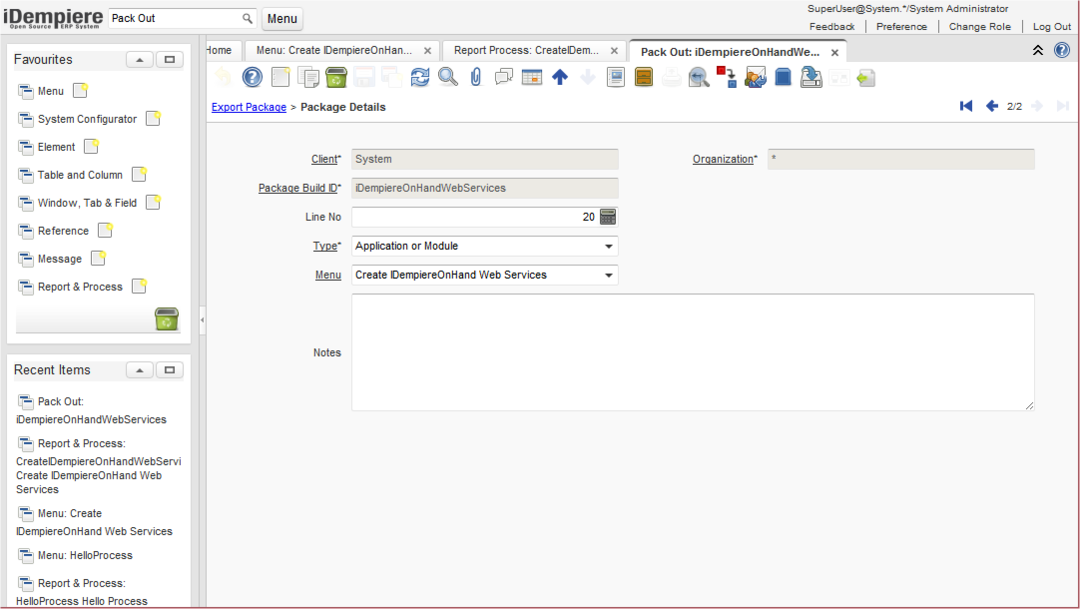Toggle grid view using the toolbar icon

[x=532, y=77]
